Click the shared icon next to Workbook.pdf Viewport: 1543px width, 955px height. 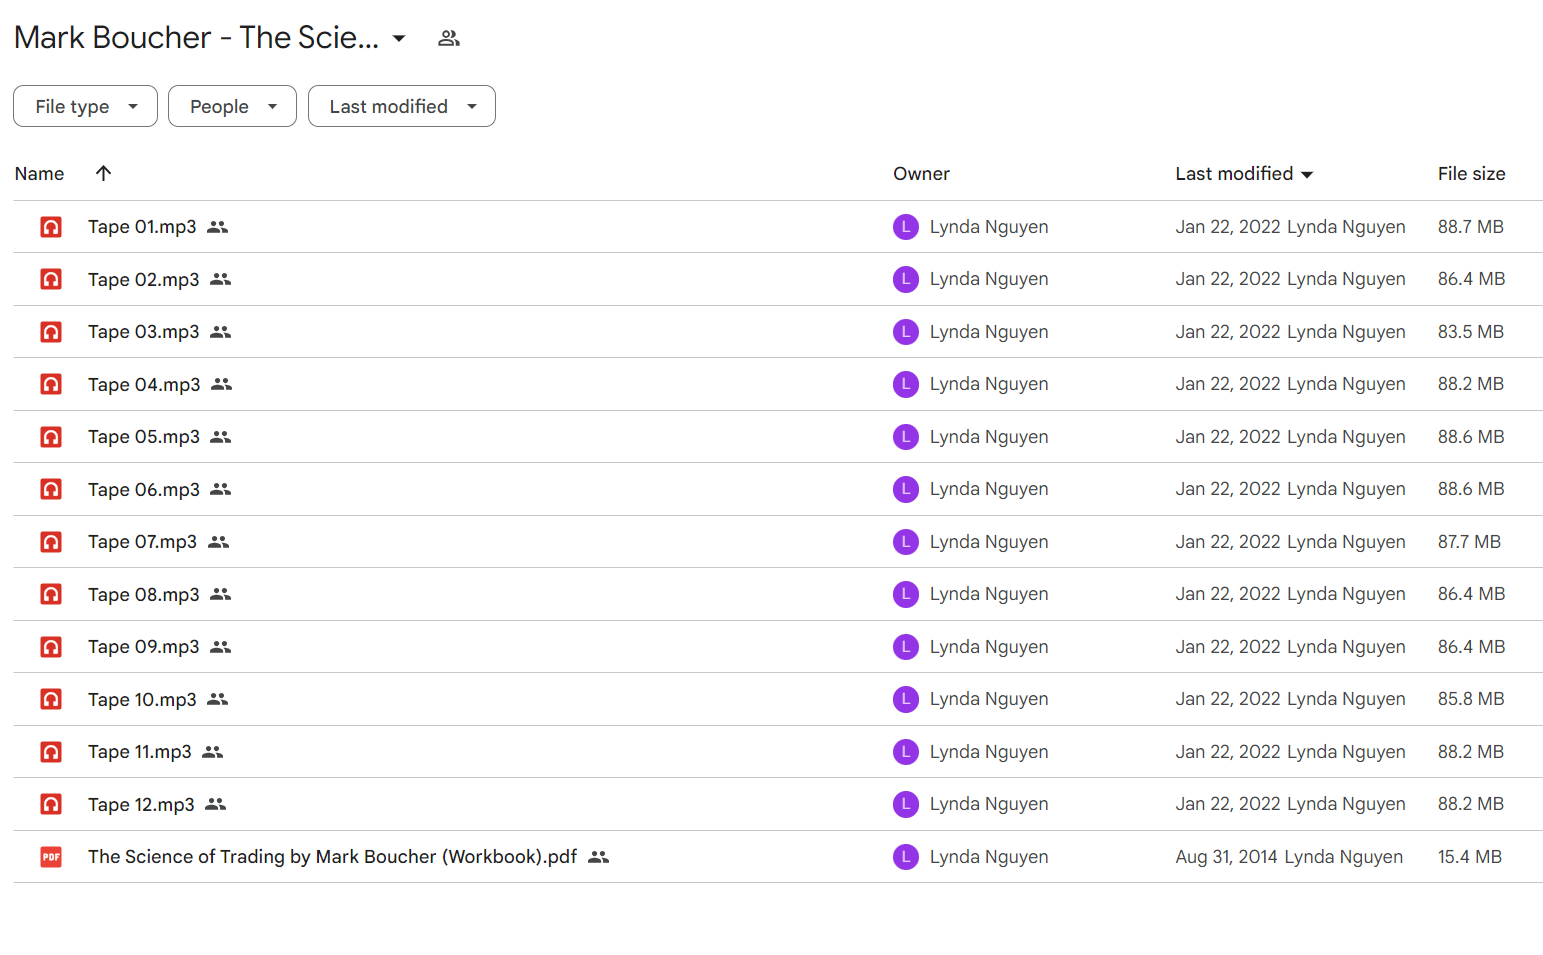[599, 857]
